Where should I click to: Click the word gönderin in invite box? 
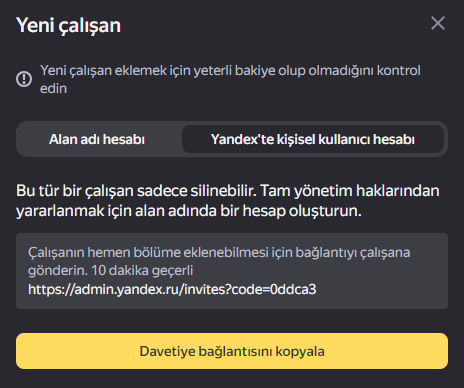58,270
